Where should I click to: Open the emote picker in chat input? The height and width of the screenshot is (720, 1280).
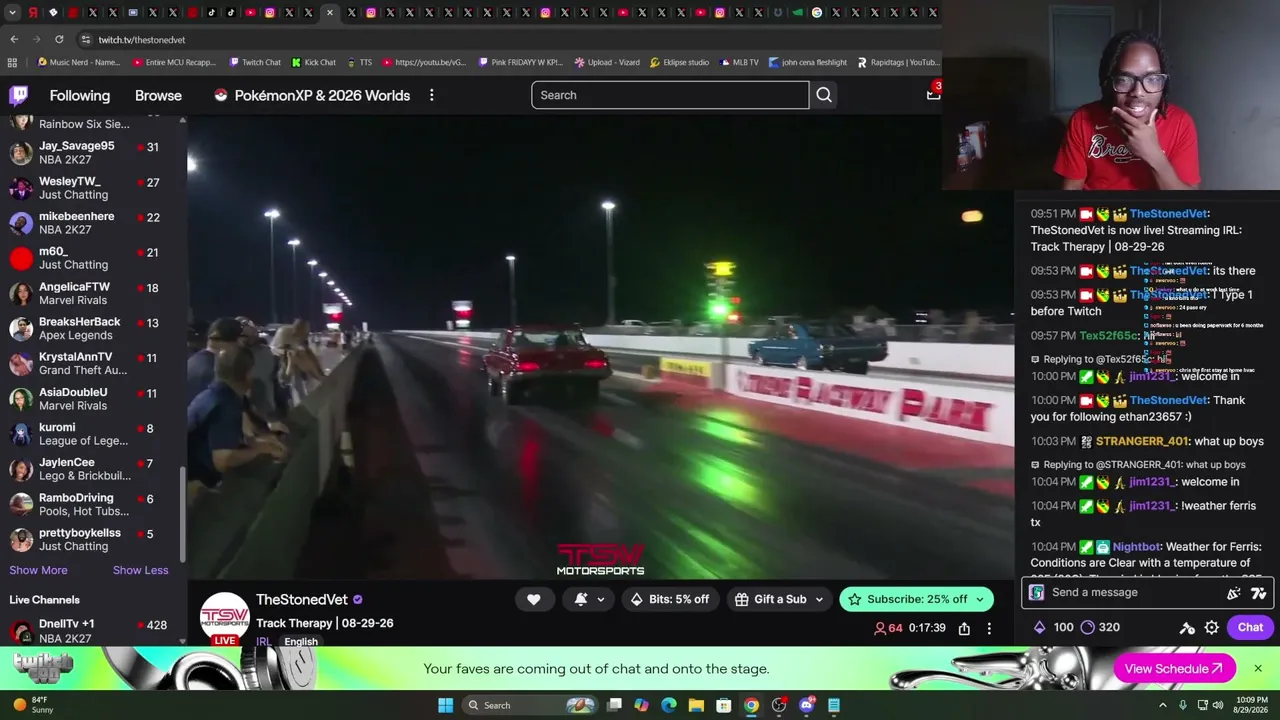[x=1258, y=593]
